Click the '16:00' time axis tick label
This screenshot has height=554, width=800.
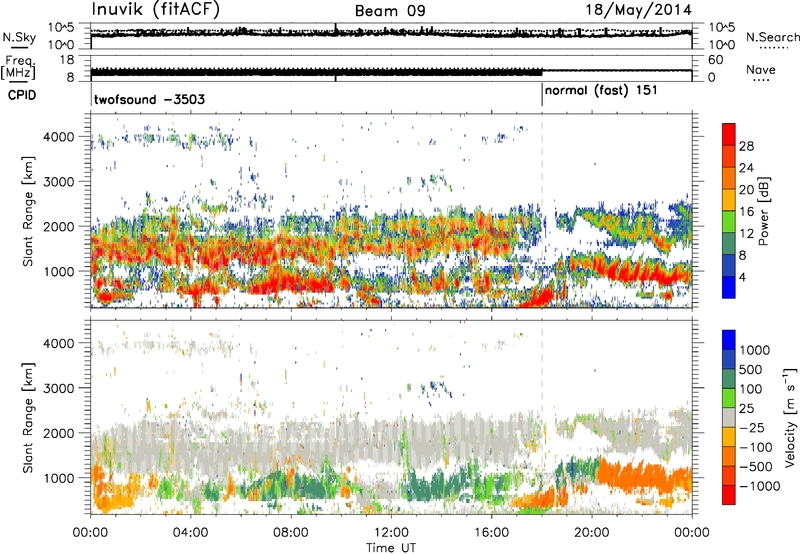[x=491, y=533]
